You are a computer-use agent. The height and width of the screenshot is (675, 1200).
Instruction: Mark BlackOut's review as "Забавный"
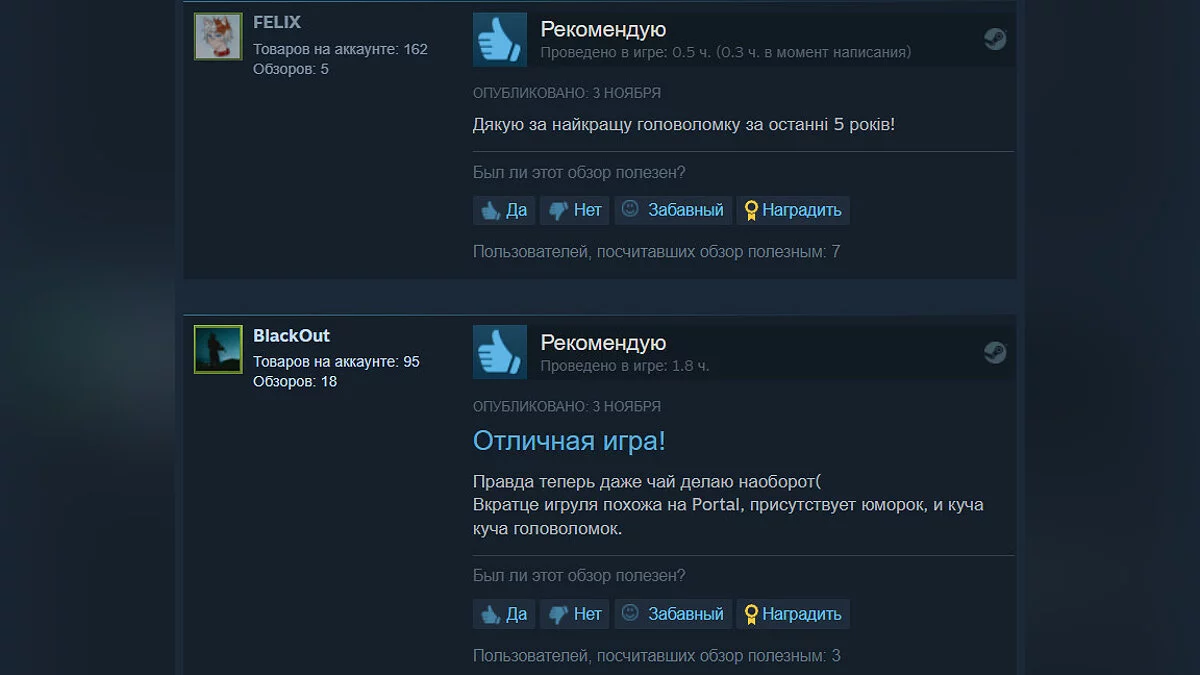[673, 614]
